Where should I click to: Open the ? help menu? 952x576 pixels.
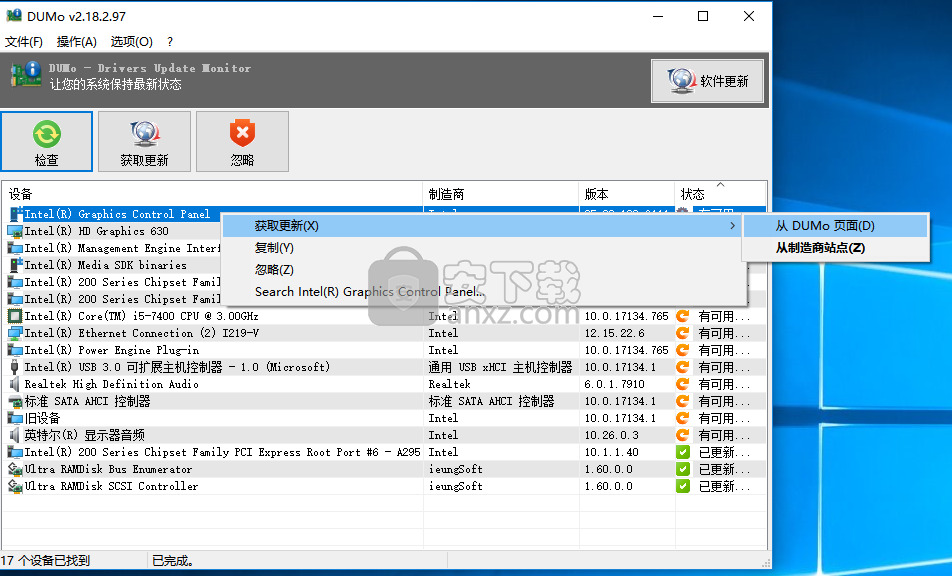pyautogui.click(x=170, y=41)
